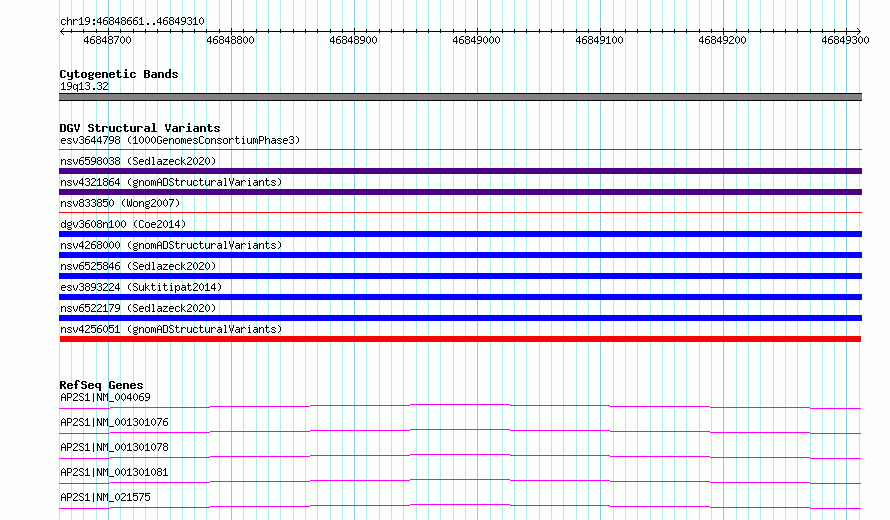Open transcript AP2S1|NM_001301076
Viewport: 890px width, 520px height.
[114, 422]
